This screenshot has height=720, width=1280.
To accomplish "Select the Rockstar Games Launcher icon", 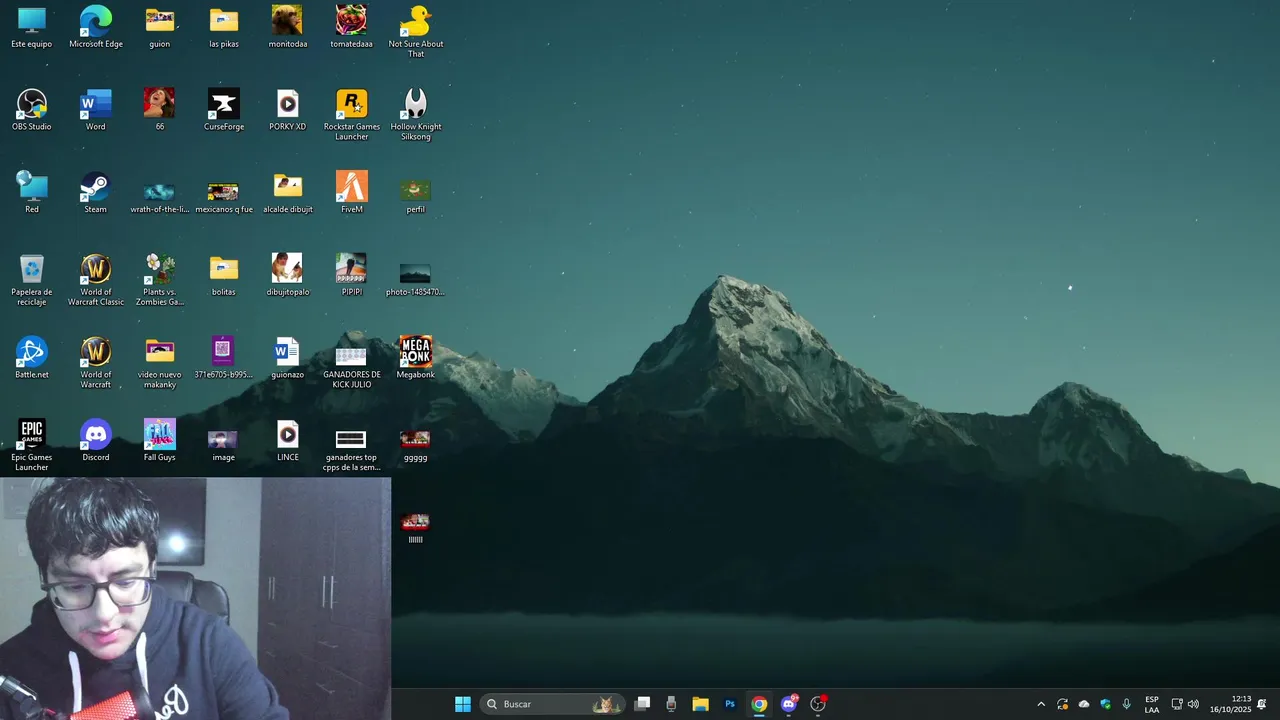I will coord(352,115).
